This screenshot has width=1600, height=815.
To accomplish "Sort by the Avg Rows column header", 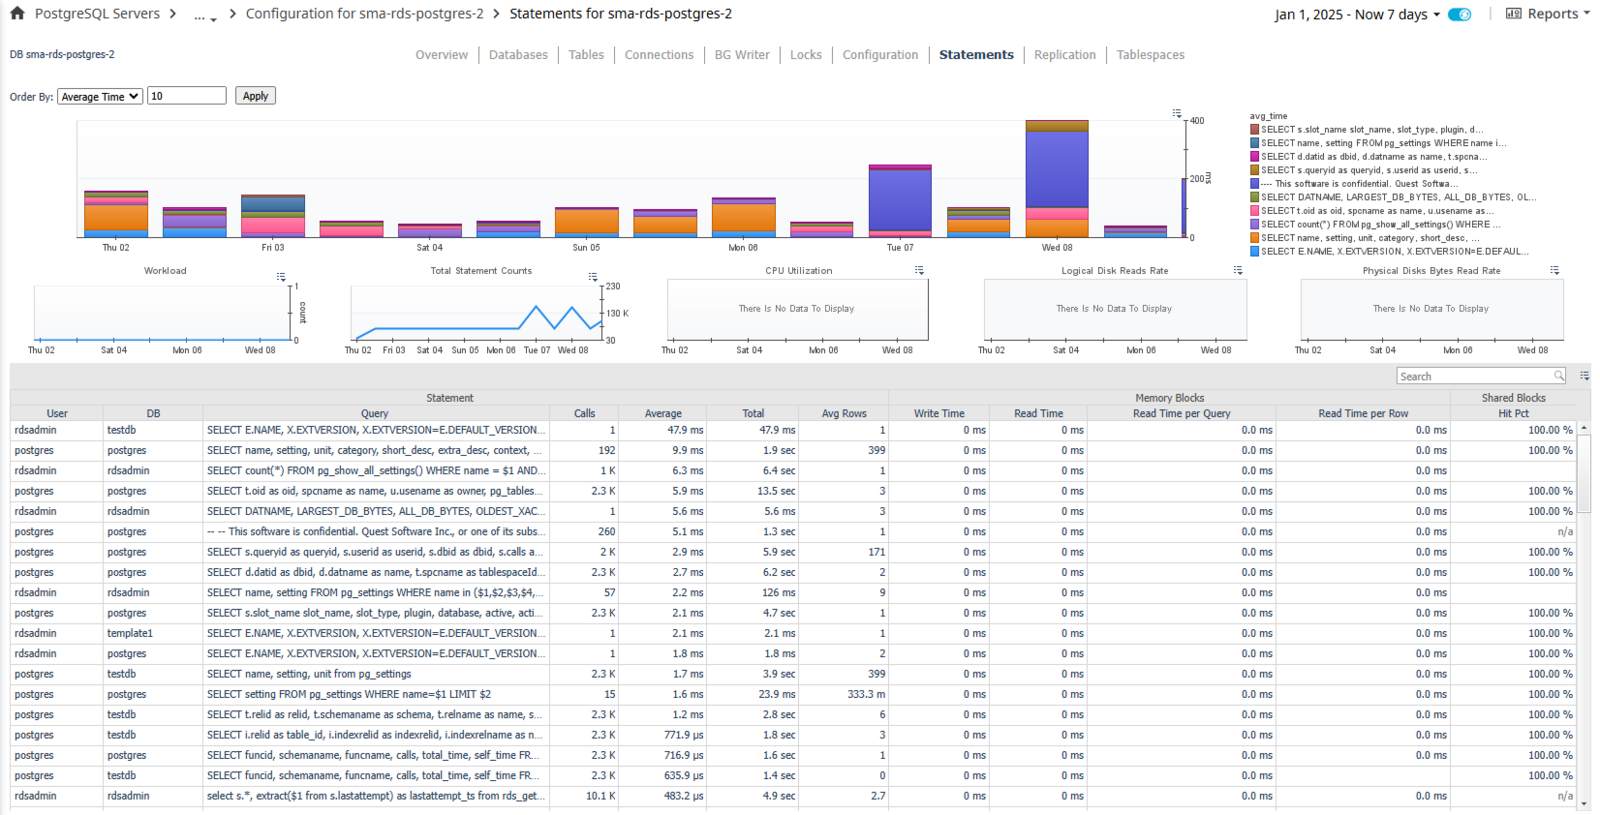I will pos(844,413).
